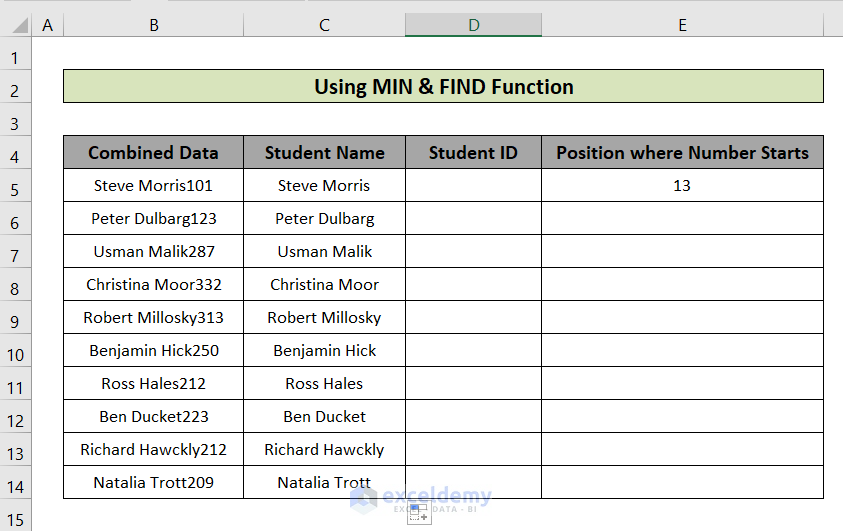Click the 'Natalia Trott209' cell

(x=153, y=483)
